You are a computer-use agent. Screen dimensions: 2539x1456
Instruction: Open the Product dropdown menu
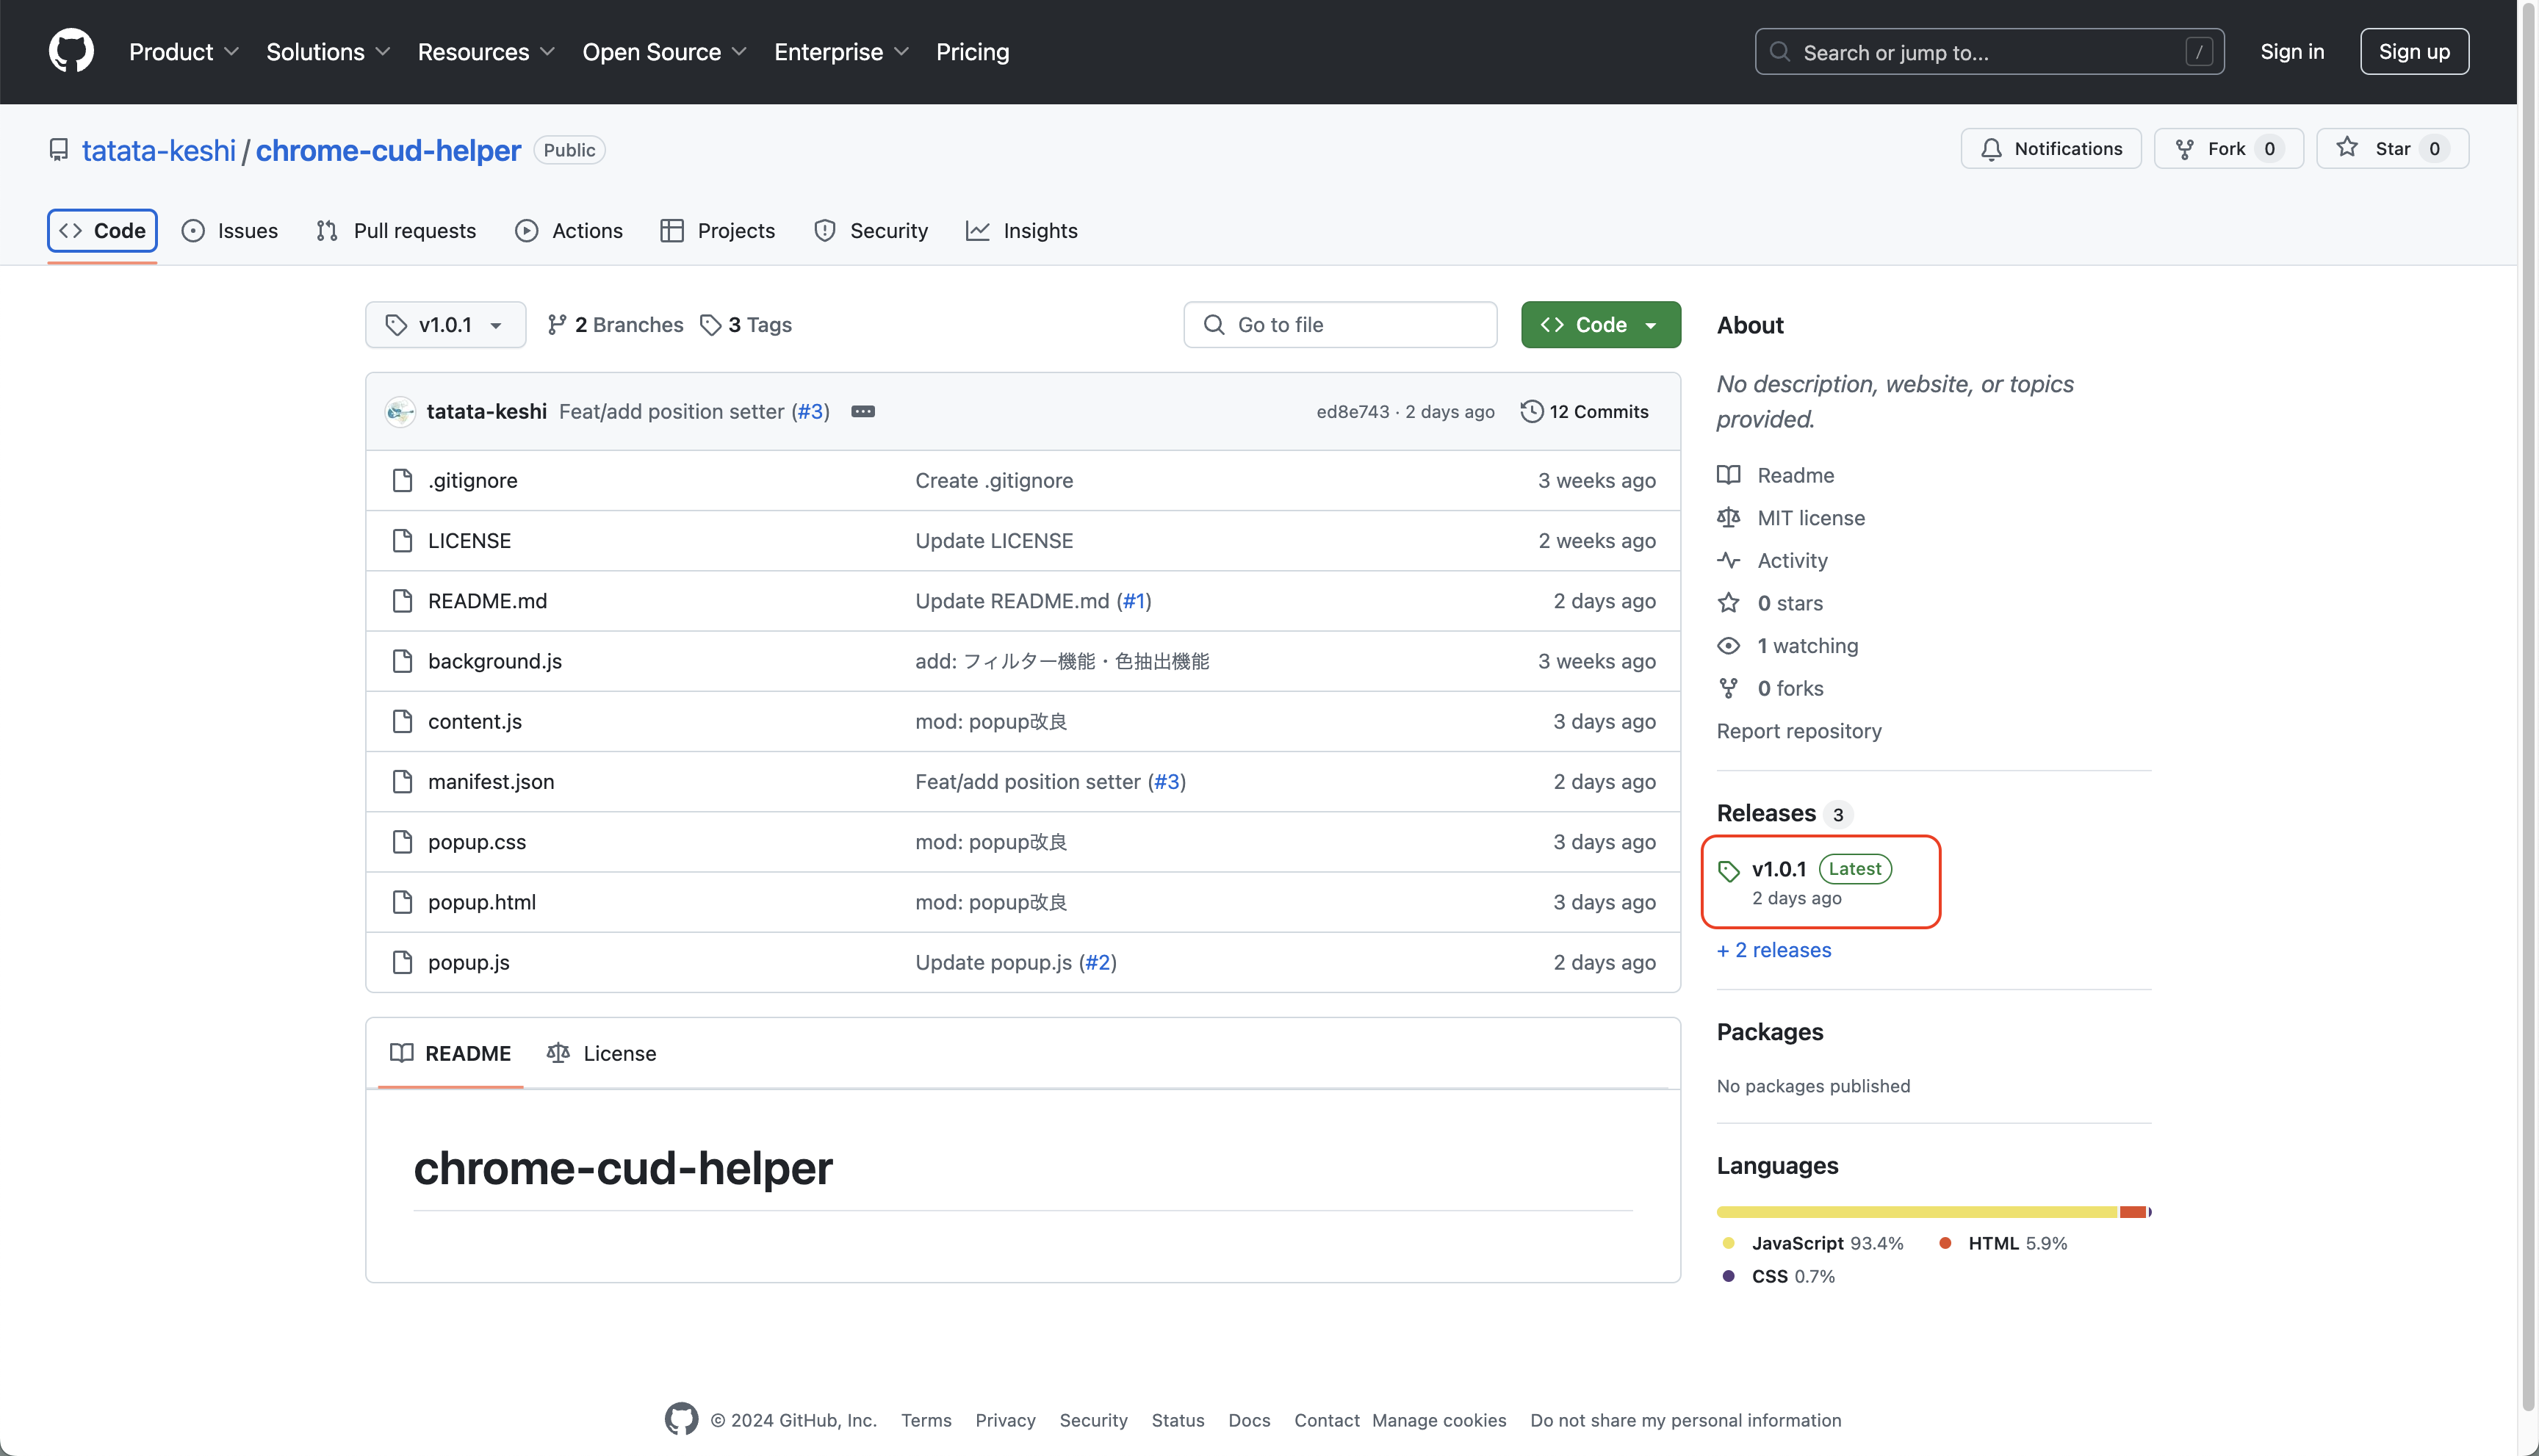click(184, 51)
